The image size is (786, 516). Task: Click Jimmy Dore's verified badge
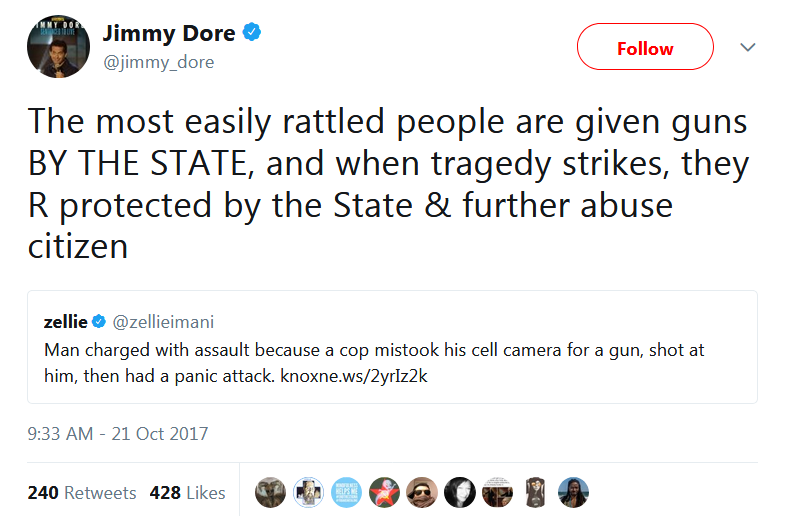pyautogui.click(x=253, y=33)
